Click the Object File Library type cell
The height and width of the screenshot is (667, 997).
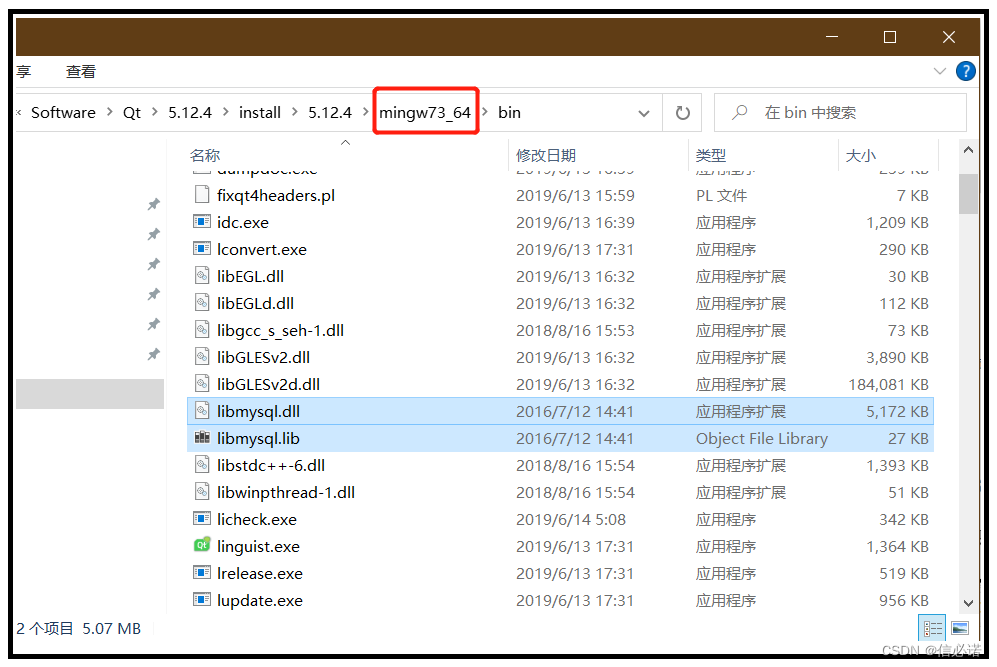click(762, 439)
